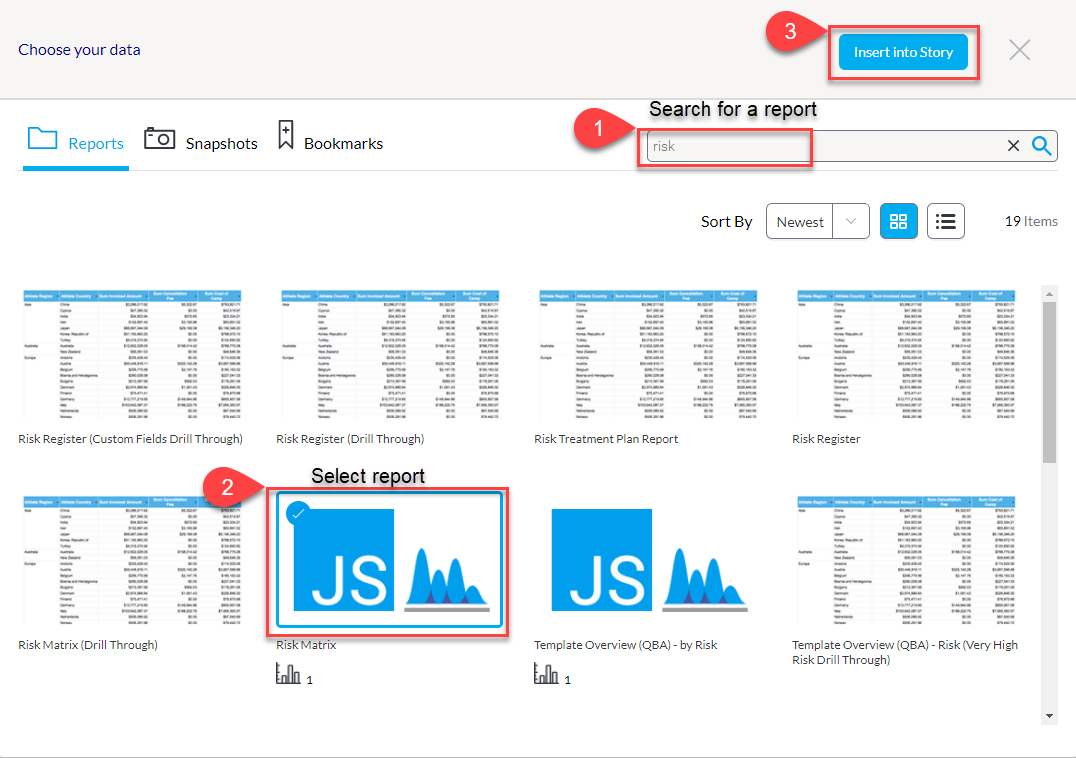Select the Reports tab

tap(76, 142)
